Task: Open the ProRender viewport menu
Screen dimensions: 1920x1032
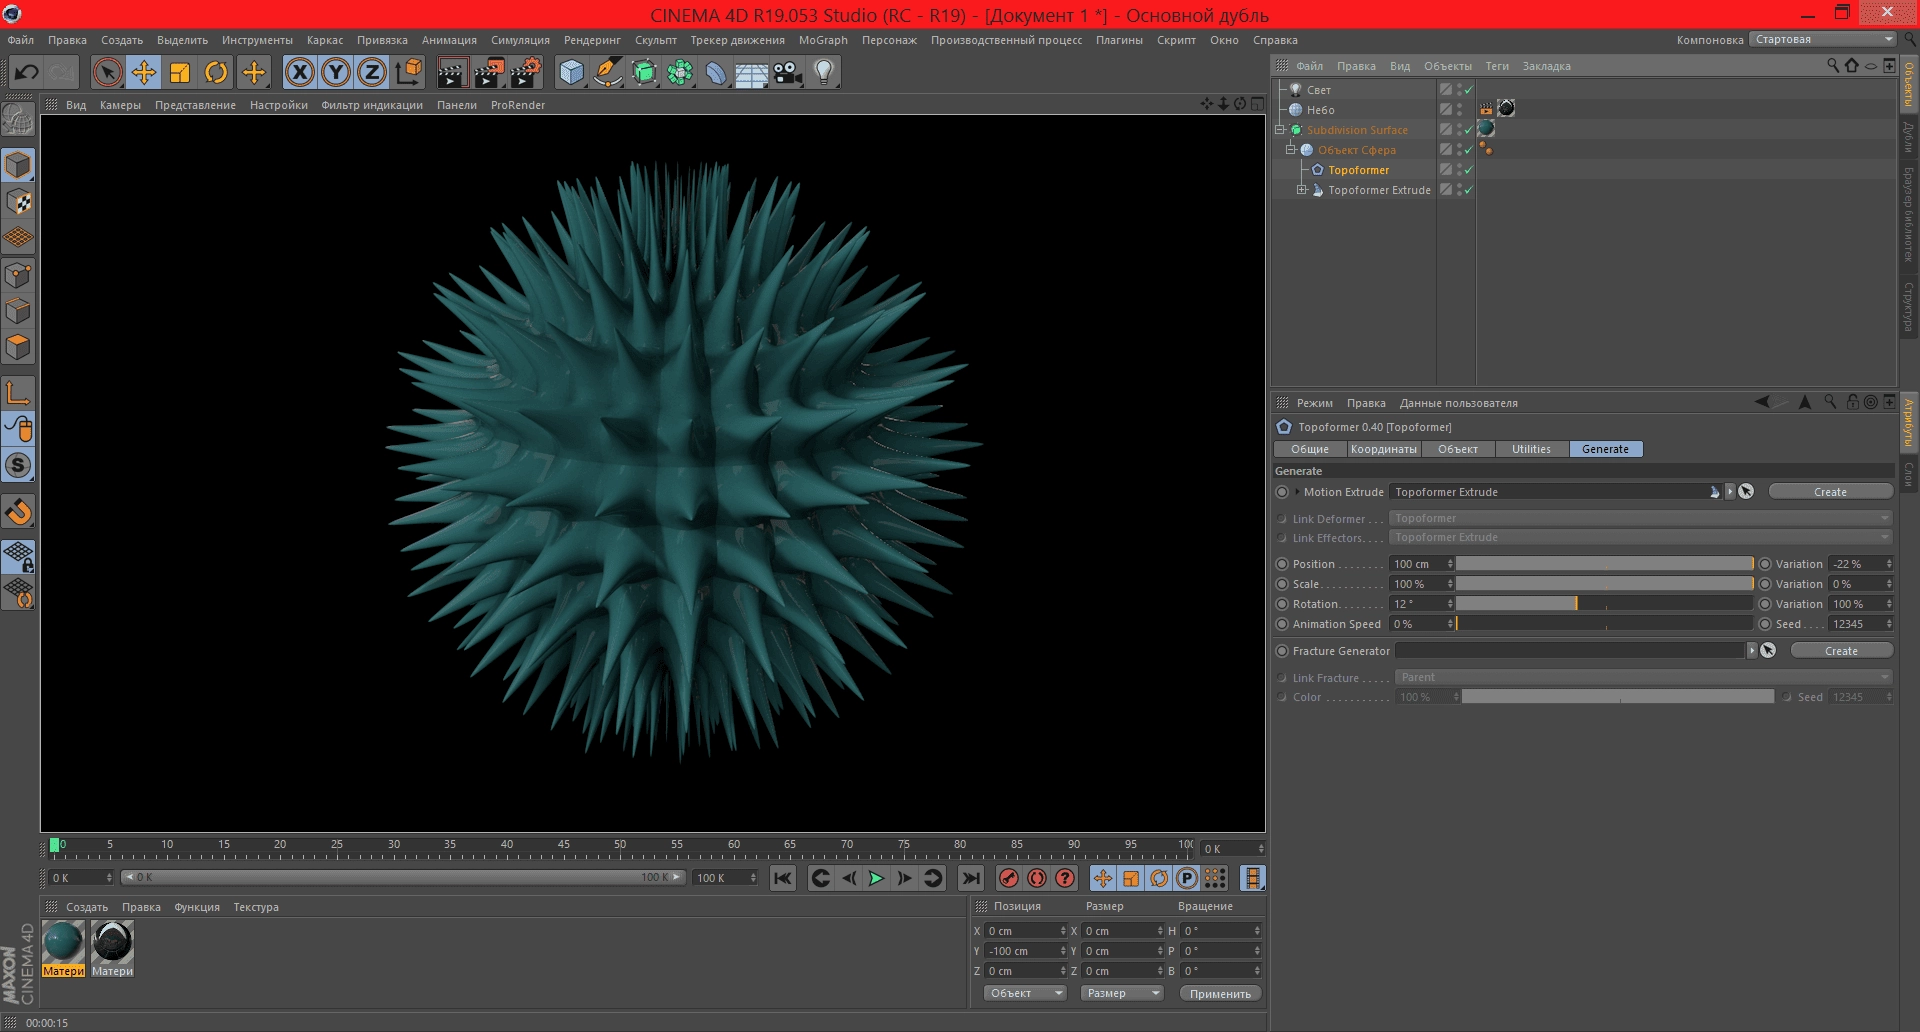Action: pos(517,105)
